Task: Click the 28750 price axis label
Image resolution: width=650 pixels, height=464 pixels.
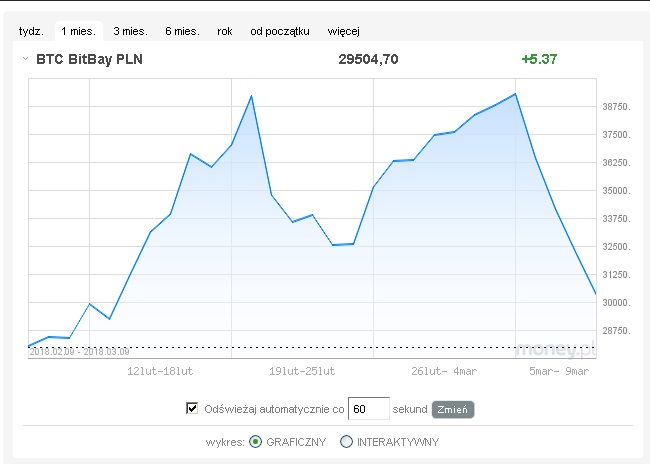Action: click(616, 331)
